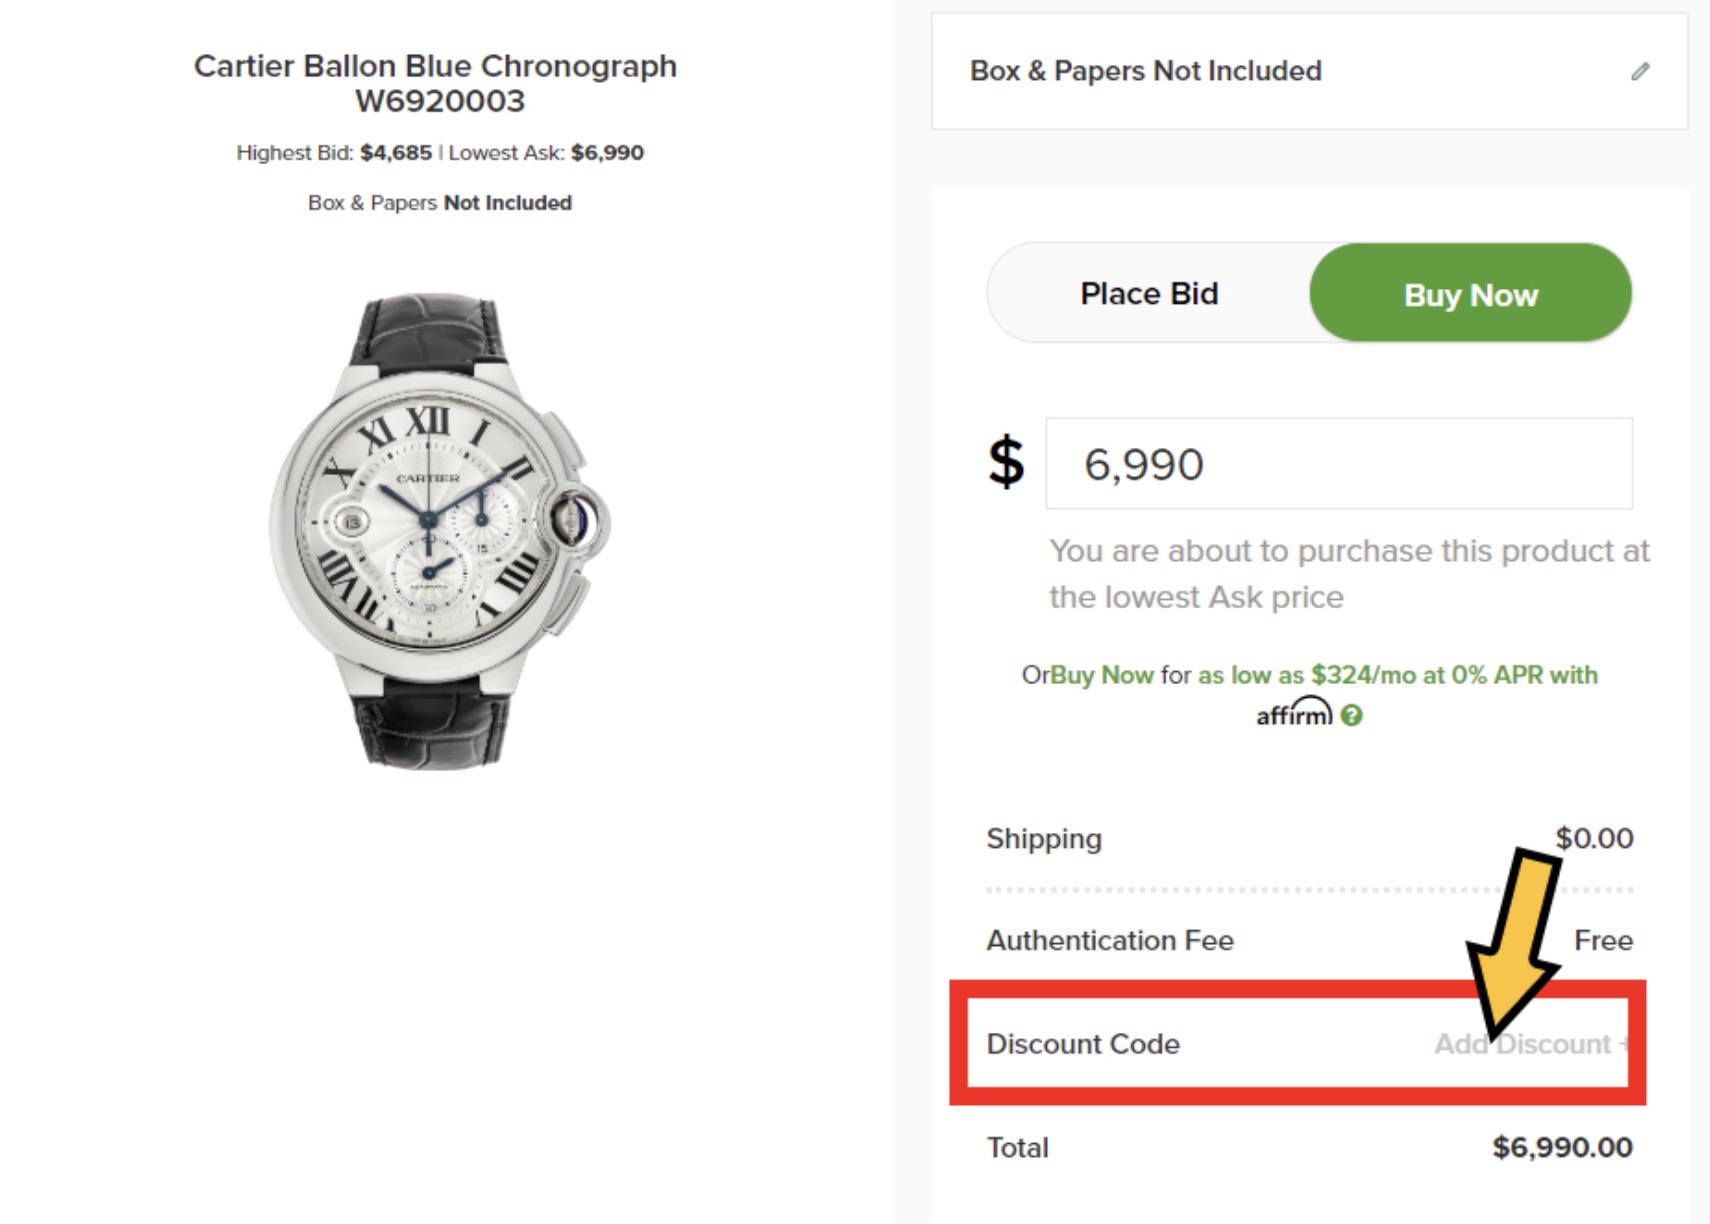Click the $0.00 shipping cost
The height and width of the screenshot is (1224, 1710).
[1594, 838]
